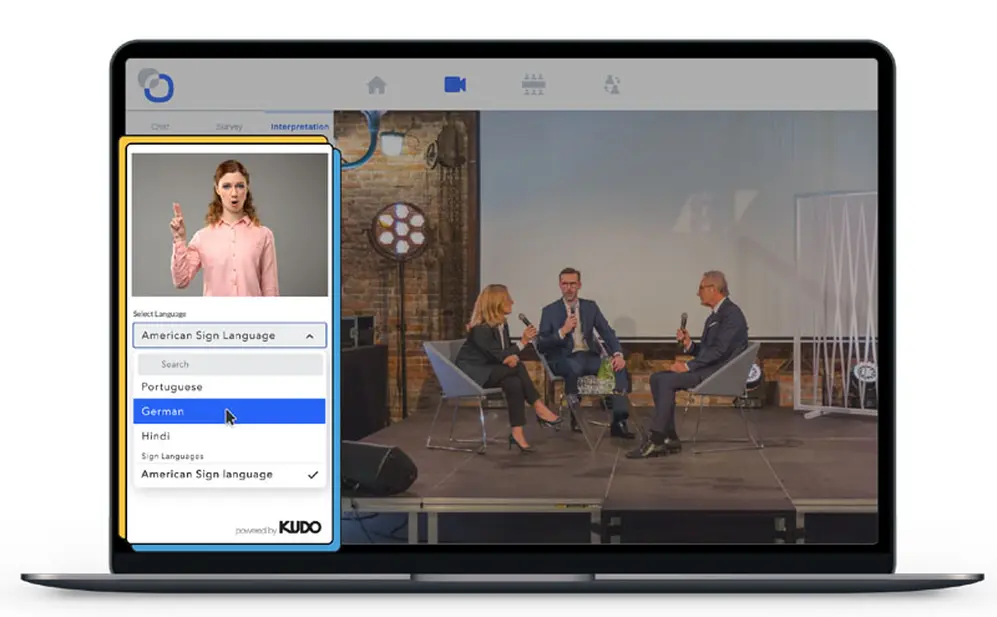The image size is (997, 617).
Task: Click the sign language interpreter video
Action: [230, 225]
